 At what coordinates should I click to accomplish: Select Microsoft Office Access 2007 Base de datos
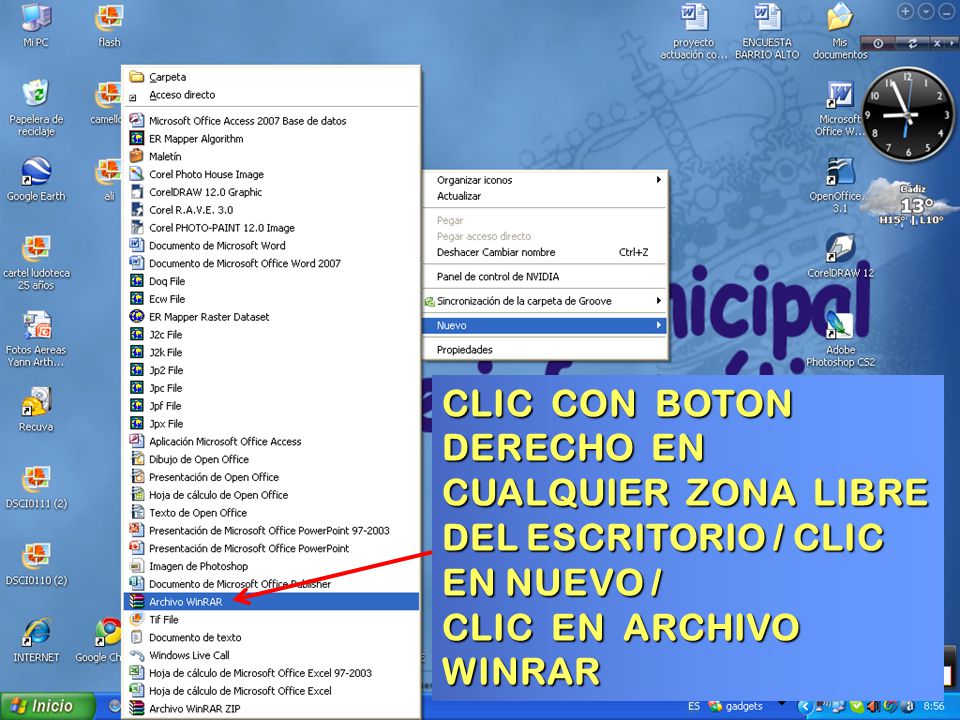coord(271,121)
